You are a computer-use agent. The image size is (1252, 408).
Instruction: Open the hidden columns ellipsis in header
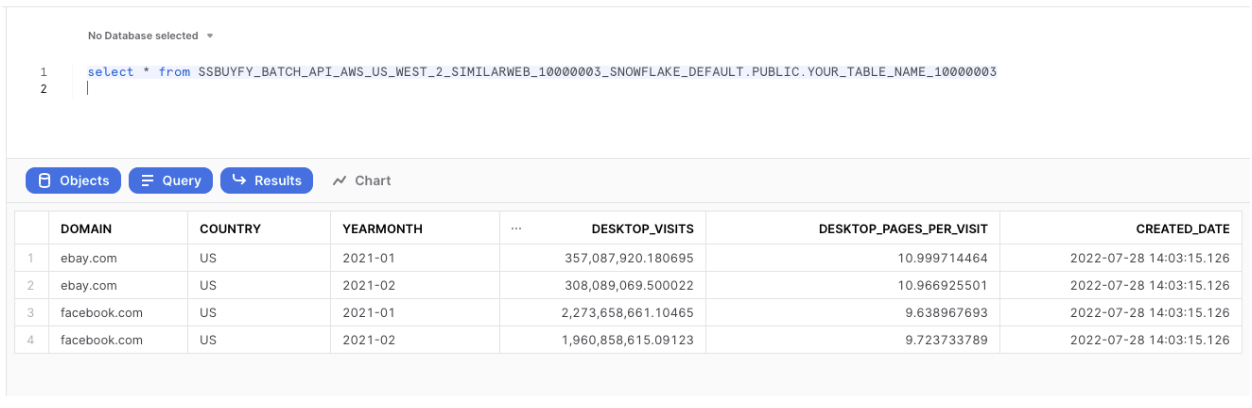pos(516,229)
